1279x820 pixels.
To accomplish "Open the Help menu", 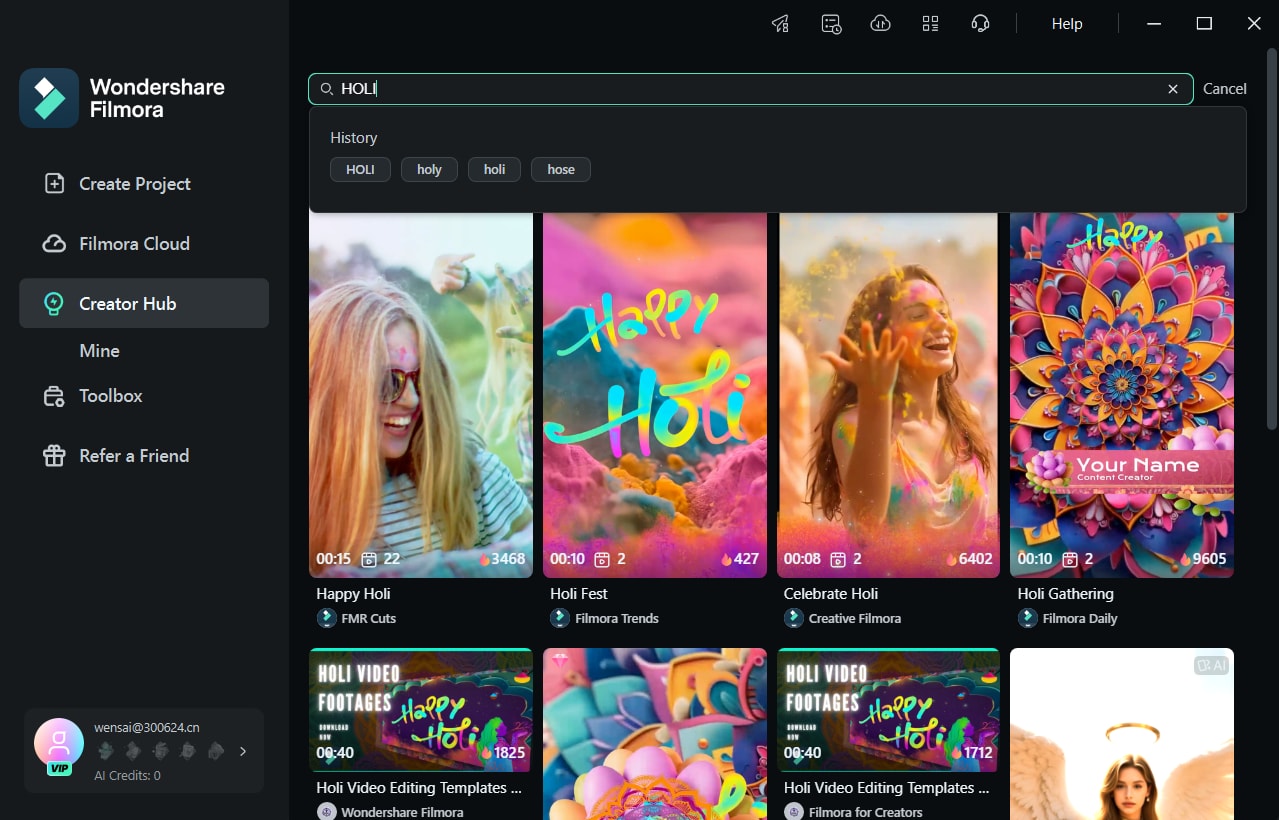I will tap(1066, 23).
